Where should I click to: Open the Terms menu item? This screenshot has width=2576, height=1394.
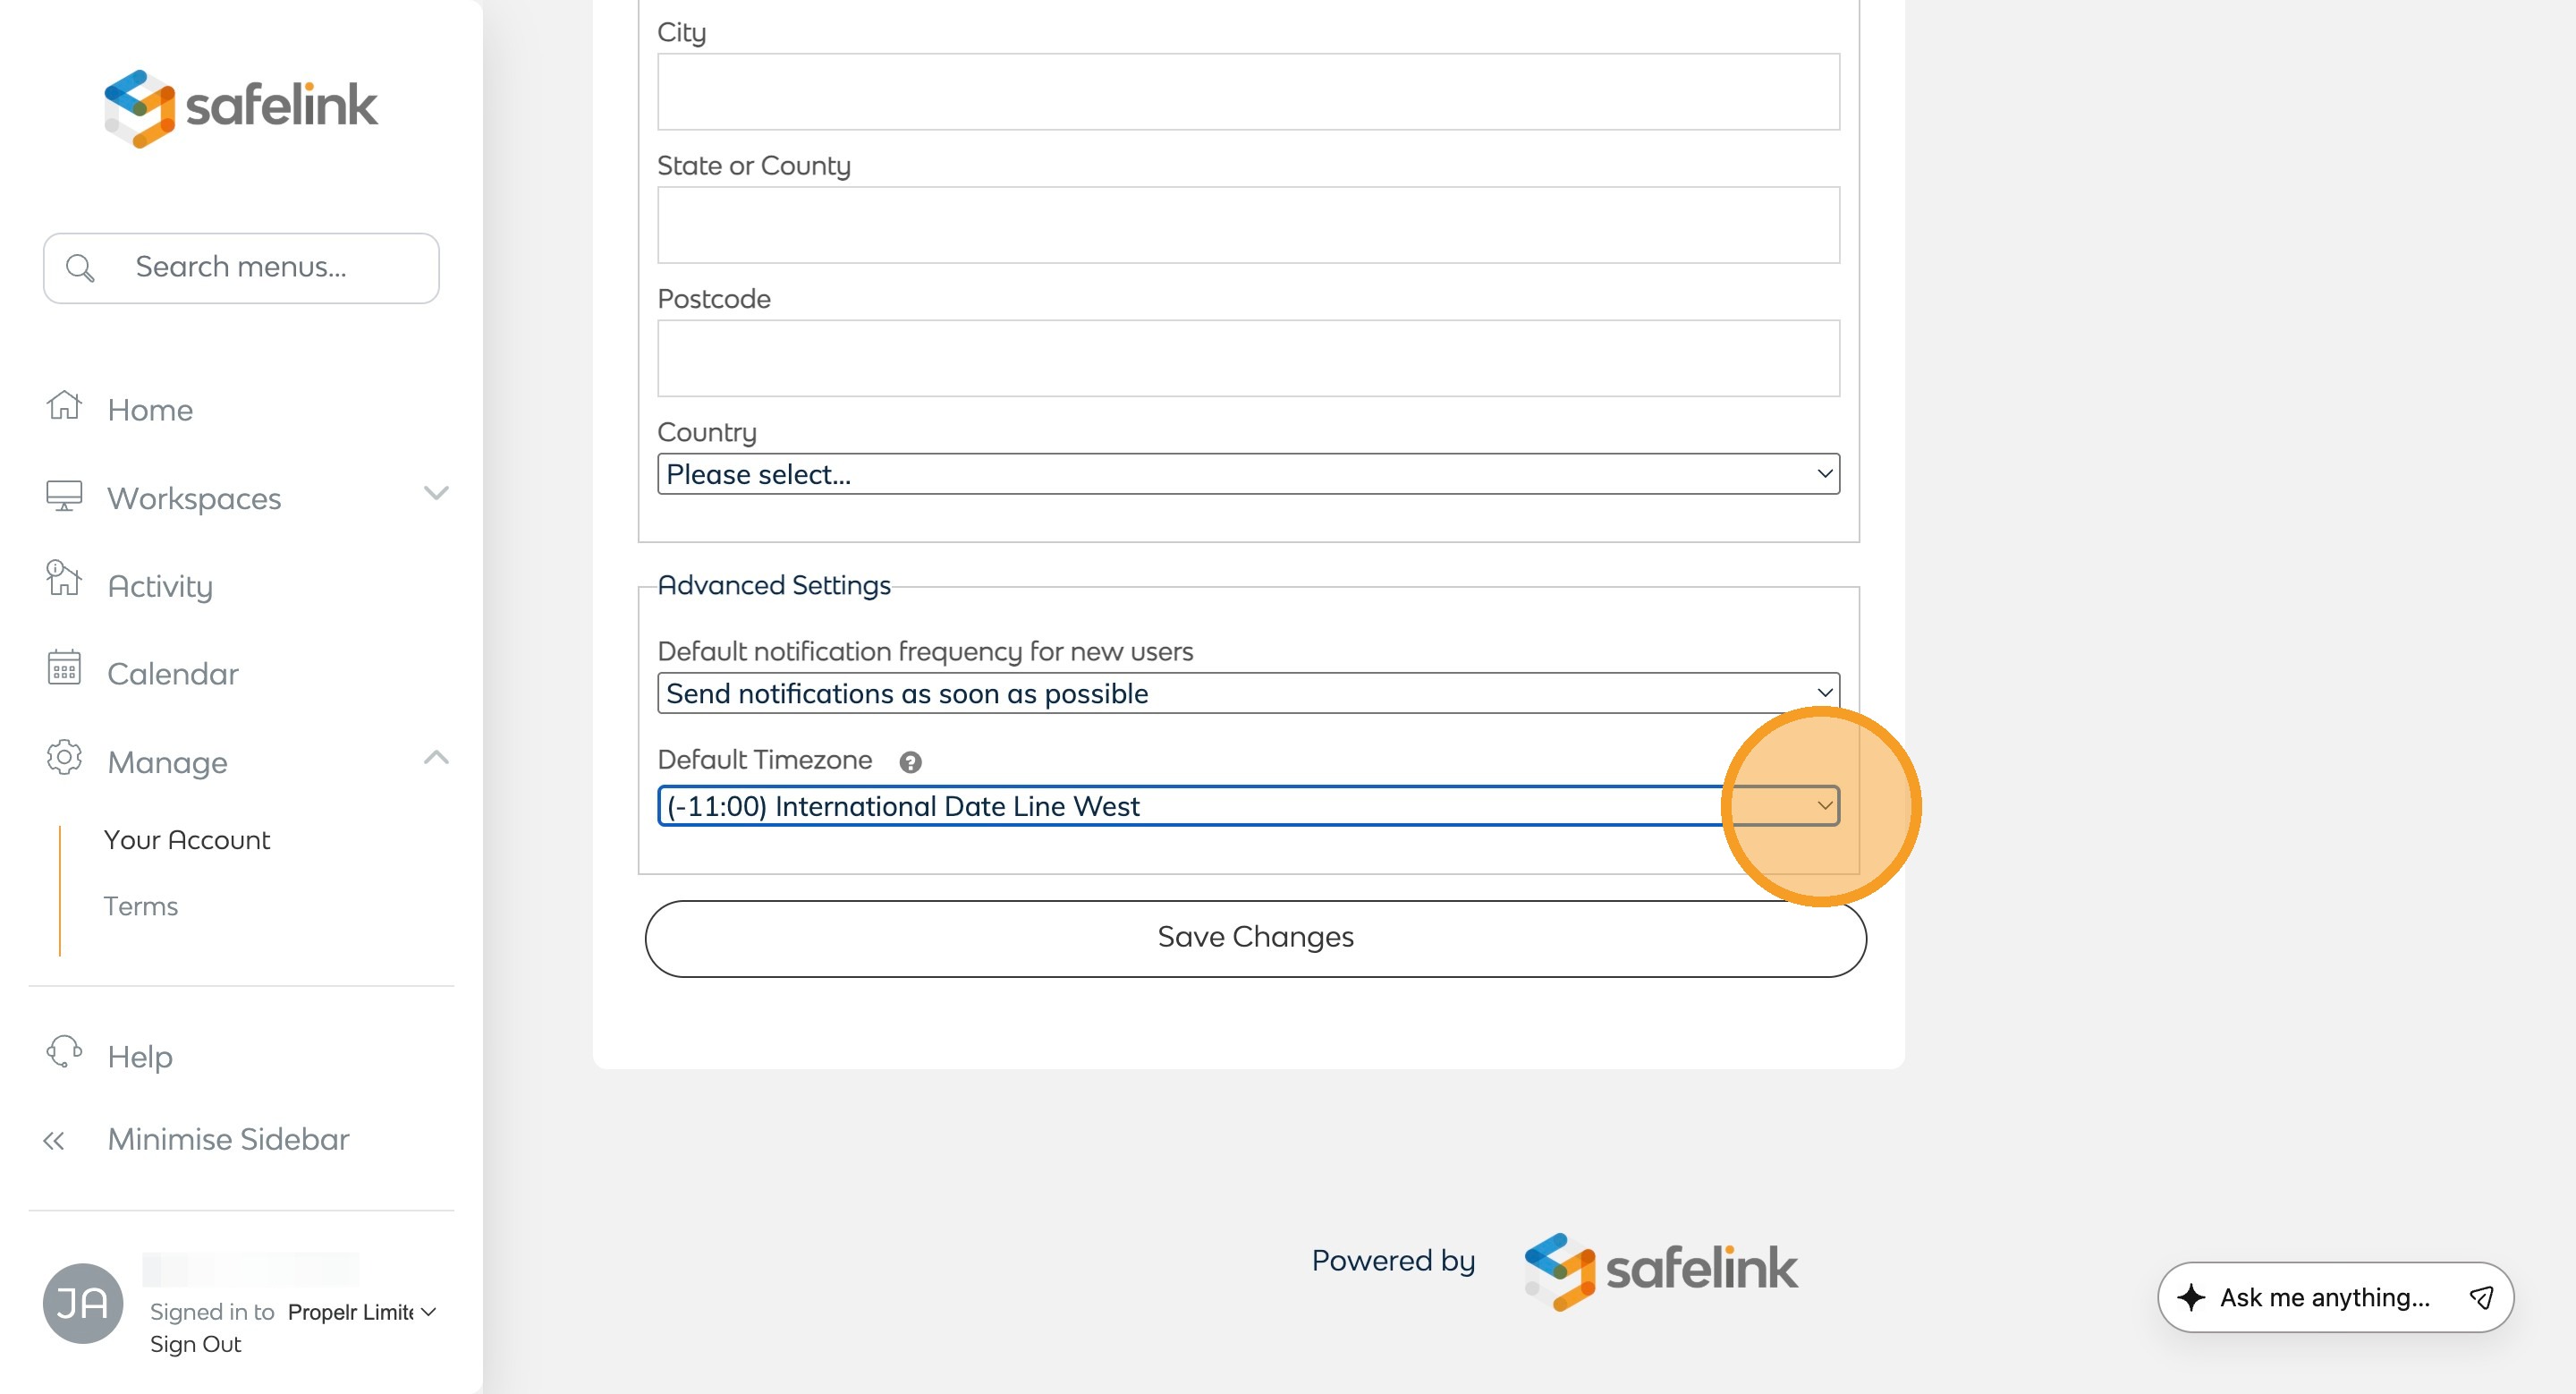[141, 906]
